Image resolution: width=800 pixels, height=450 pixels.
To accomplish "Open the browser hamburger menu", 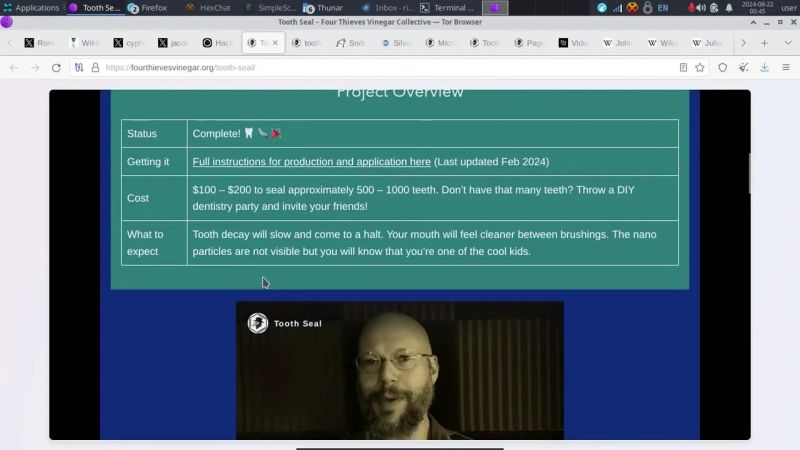I will coord(786,67).
